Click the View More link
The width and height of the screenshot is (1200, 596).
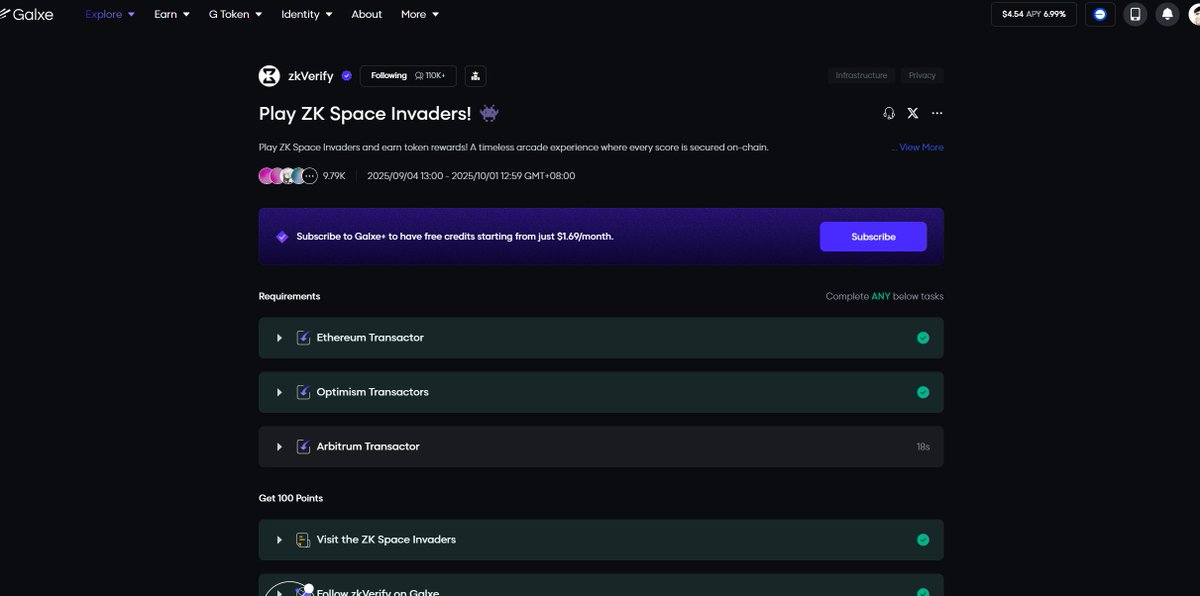(x=917, y=147)
